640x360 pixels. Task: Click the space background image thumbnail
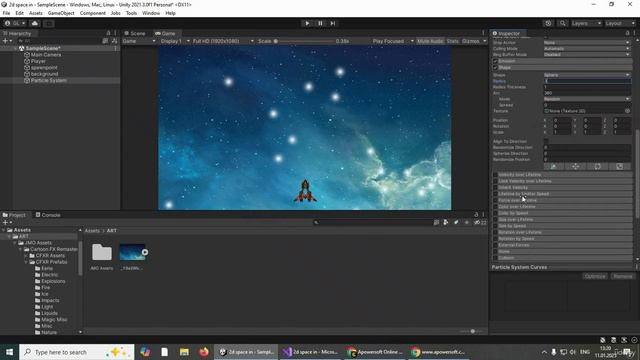[132, 252]
